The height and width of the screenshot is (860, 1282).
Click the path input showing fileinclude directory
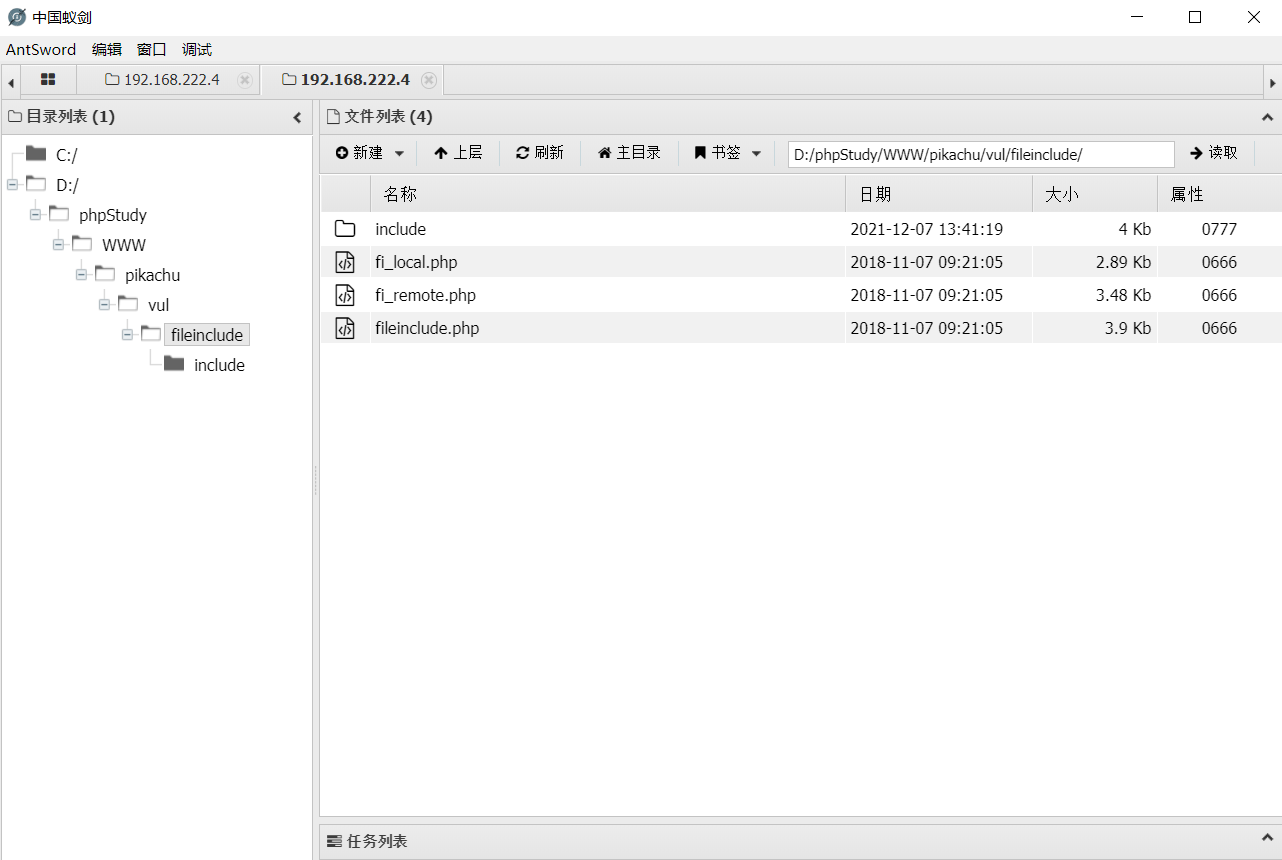(980, 154)
